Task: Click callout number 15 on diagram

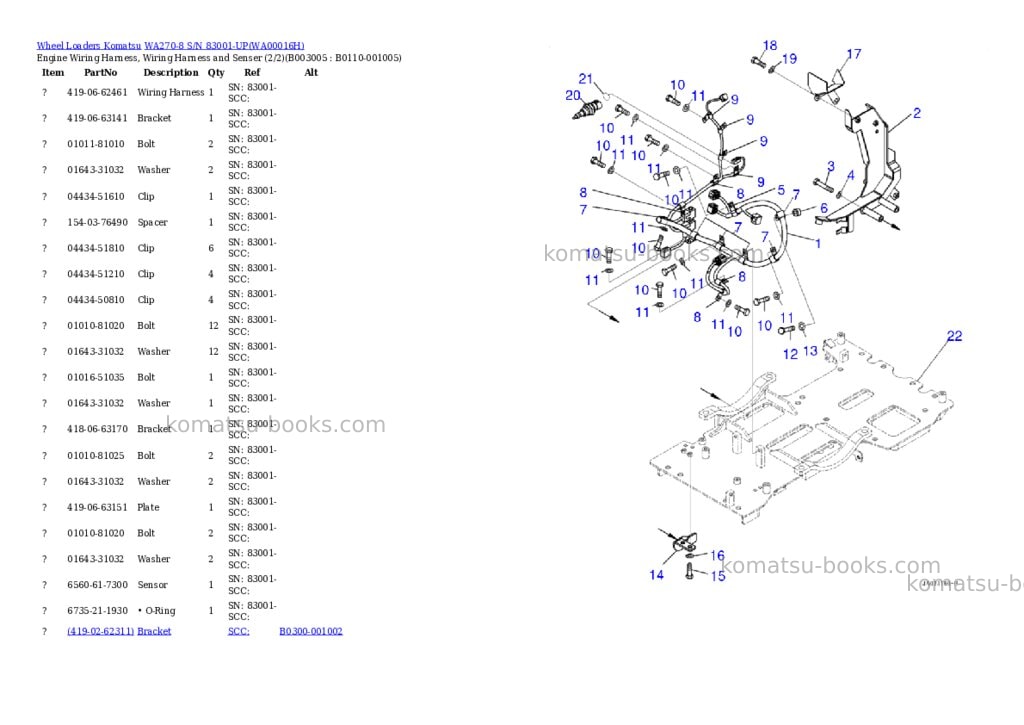Action: pos(718,576)
